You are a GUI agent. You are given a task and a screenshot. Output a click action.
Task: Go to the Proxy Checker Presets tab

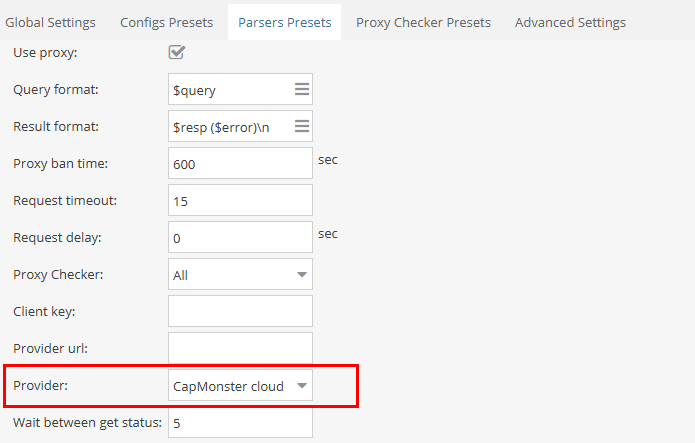[423, 23]
